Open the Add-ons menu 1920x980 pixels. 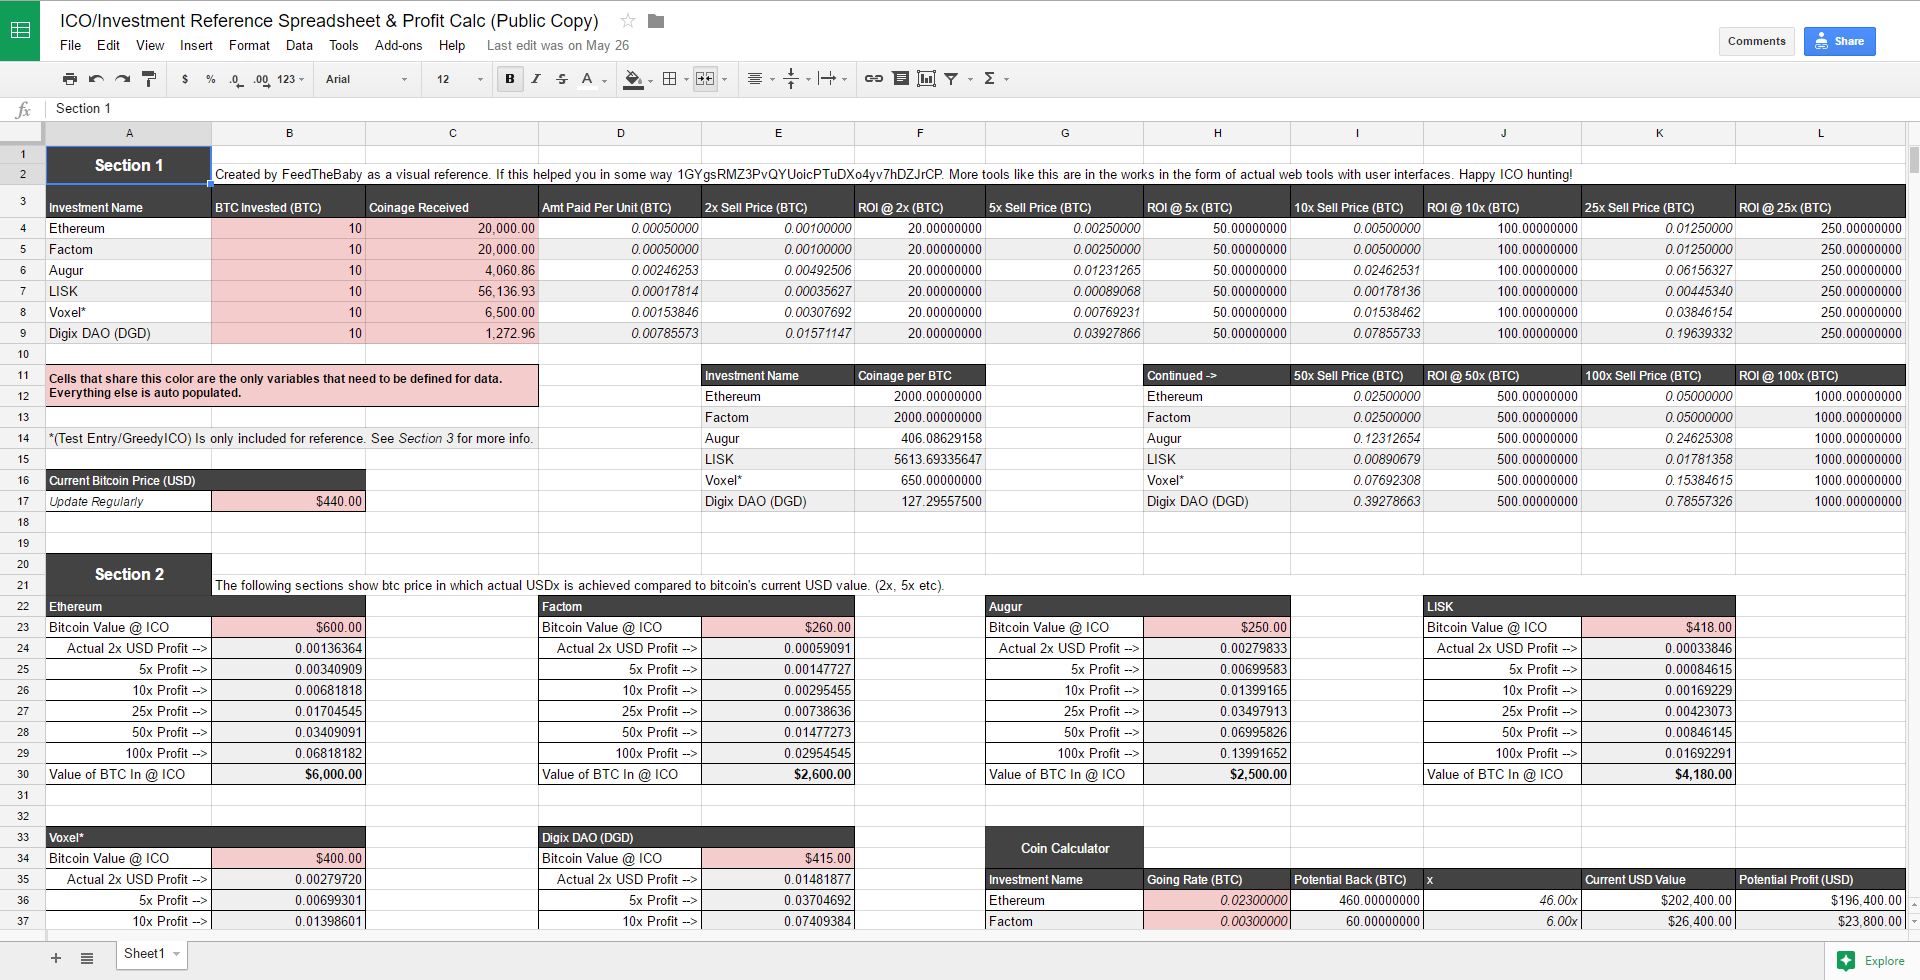click(x=398, y=45)
